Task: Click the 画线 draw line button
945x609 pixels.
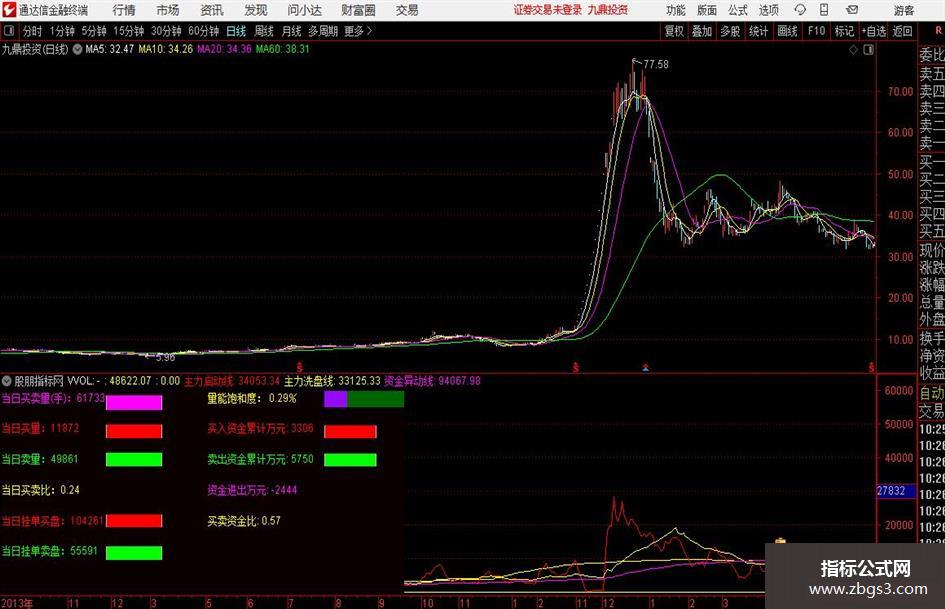Action: (787, 31)
